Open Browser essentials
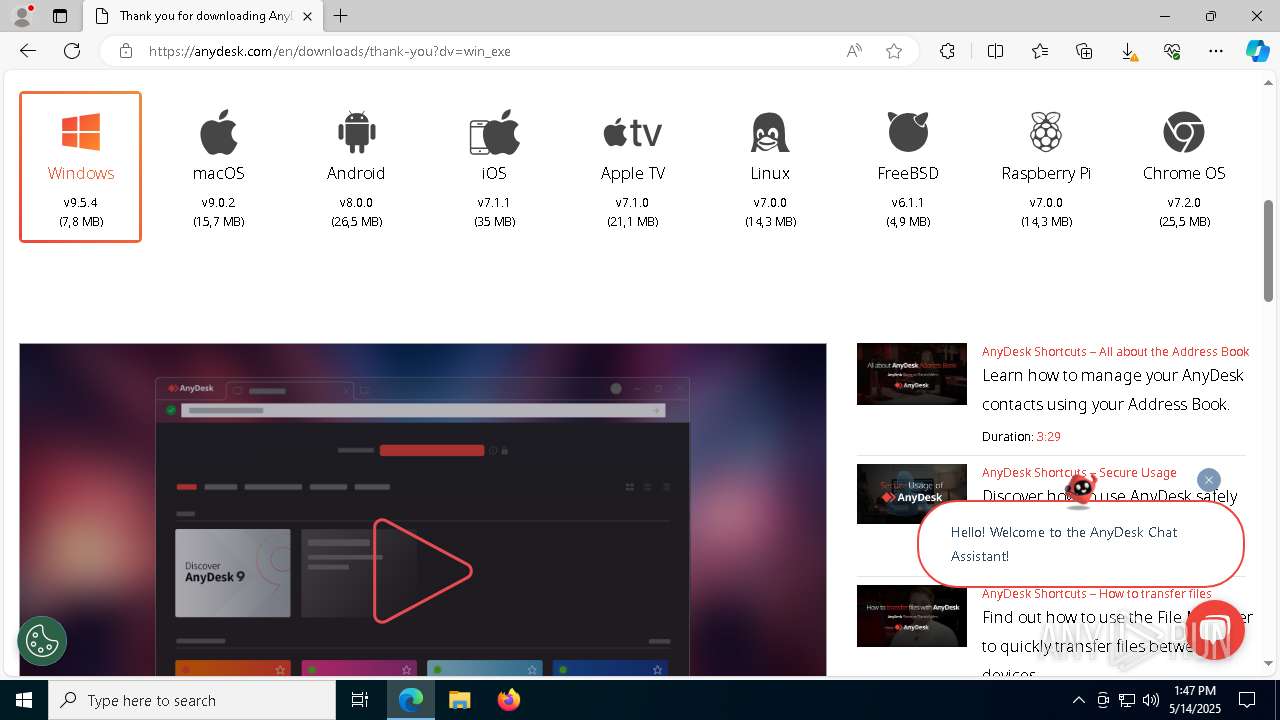1280x720 pixels. coord(1172,51)
